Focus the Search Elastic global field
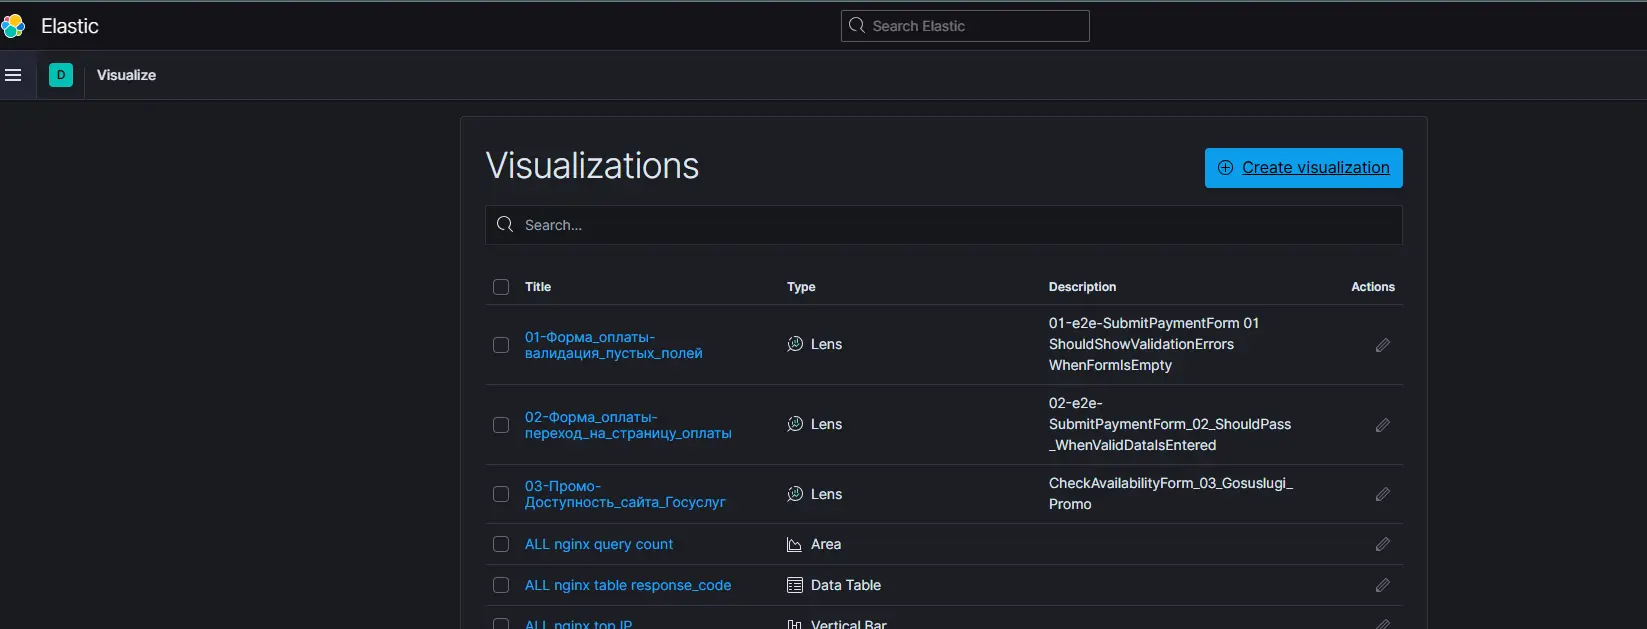The width and height of the screenshot is (1647, 629). coord(965,26)
